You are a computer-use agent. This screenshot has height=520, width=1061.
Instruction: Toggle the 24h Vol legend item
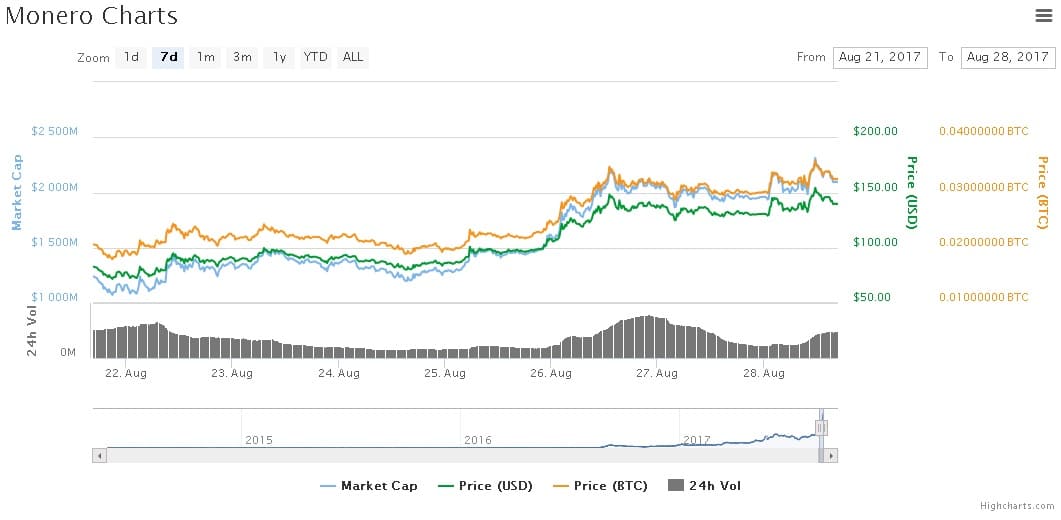704,486
